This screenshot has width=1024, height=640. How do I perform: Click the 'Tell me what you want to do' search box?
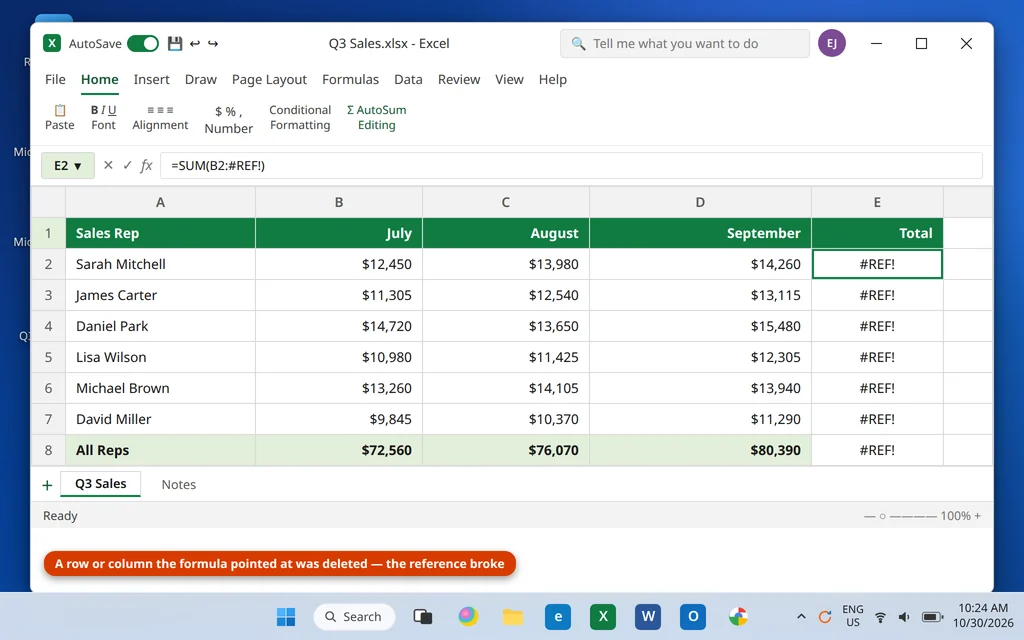(684, 44)
